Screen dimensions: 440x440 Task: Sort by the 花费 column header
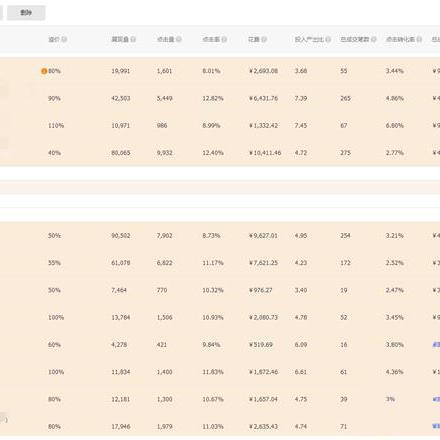click(x=254, y=39)
